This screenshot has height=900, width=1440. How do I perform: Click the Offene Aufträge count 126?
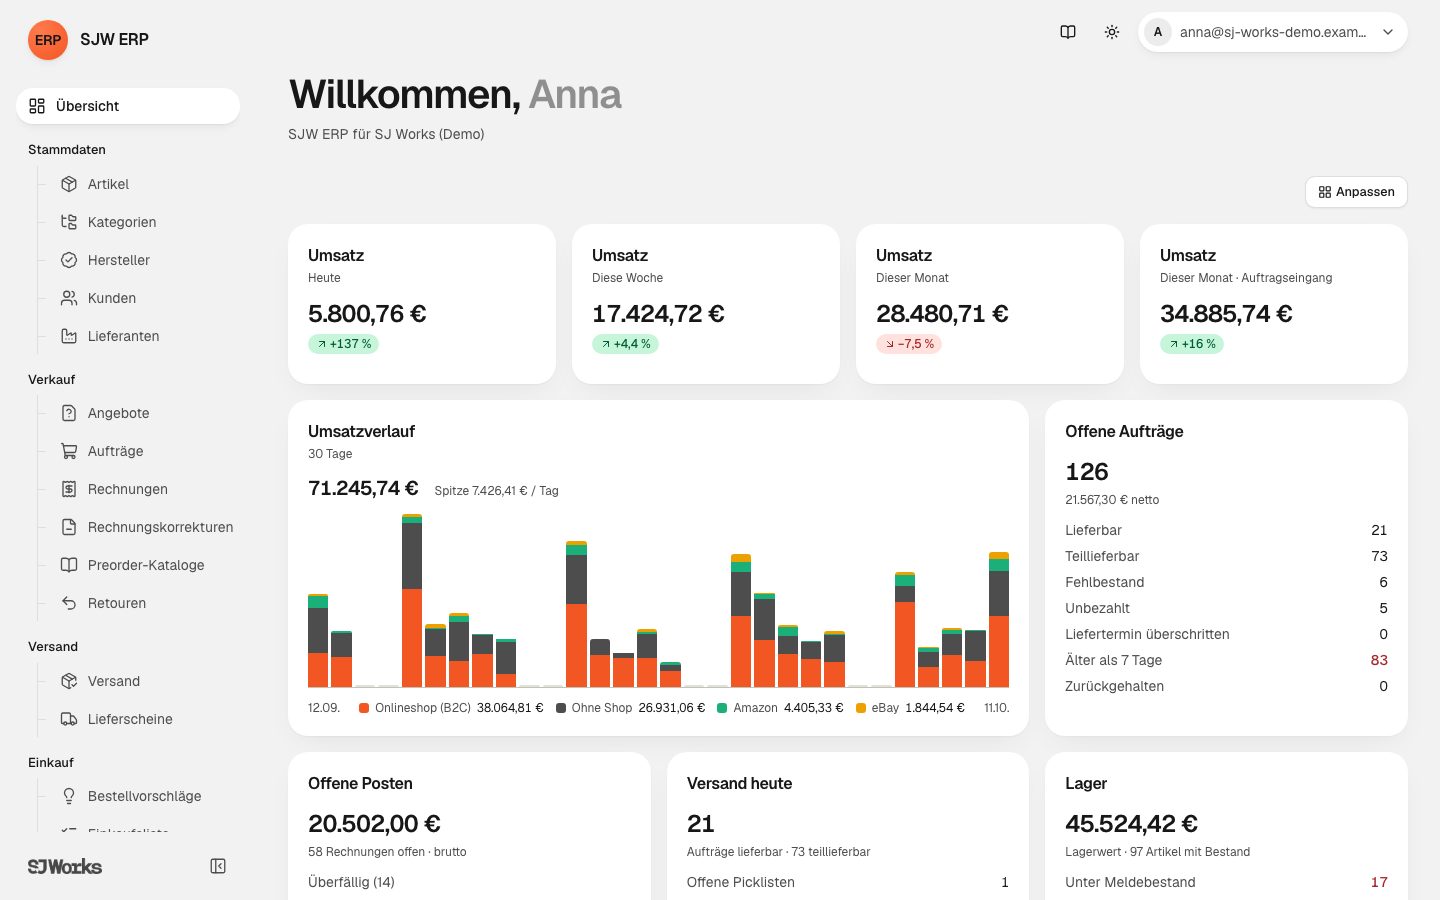[x=1087, y=472]
